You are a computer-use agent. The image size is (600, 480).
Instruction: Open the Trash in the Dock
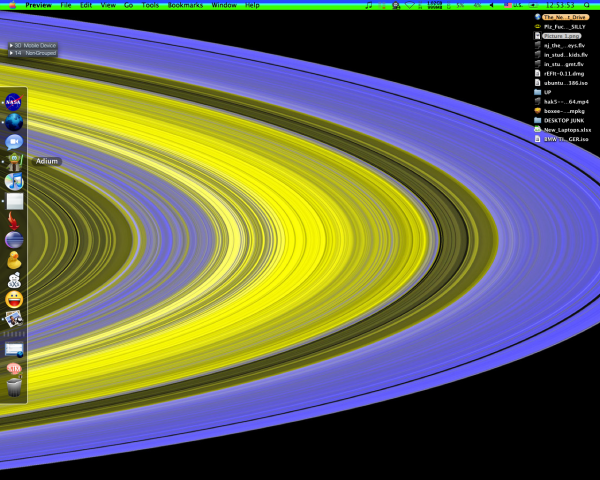(x=14, y=387)
